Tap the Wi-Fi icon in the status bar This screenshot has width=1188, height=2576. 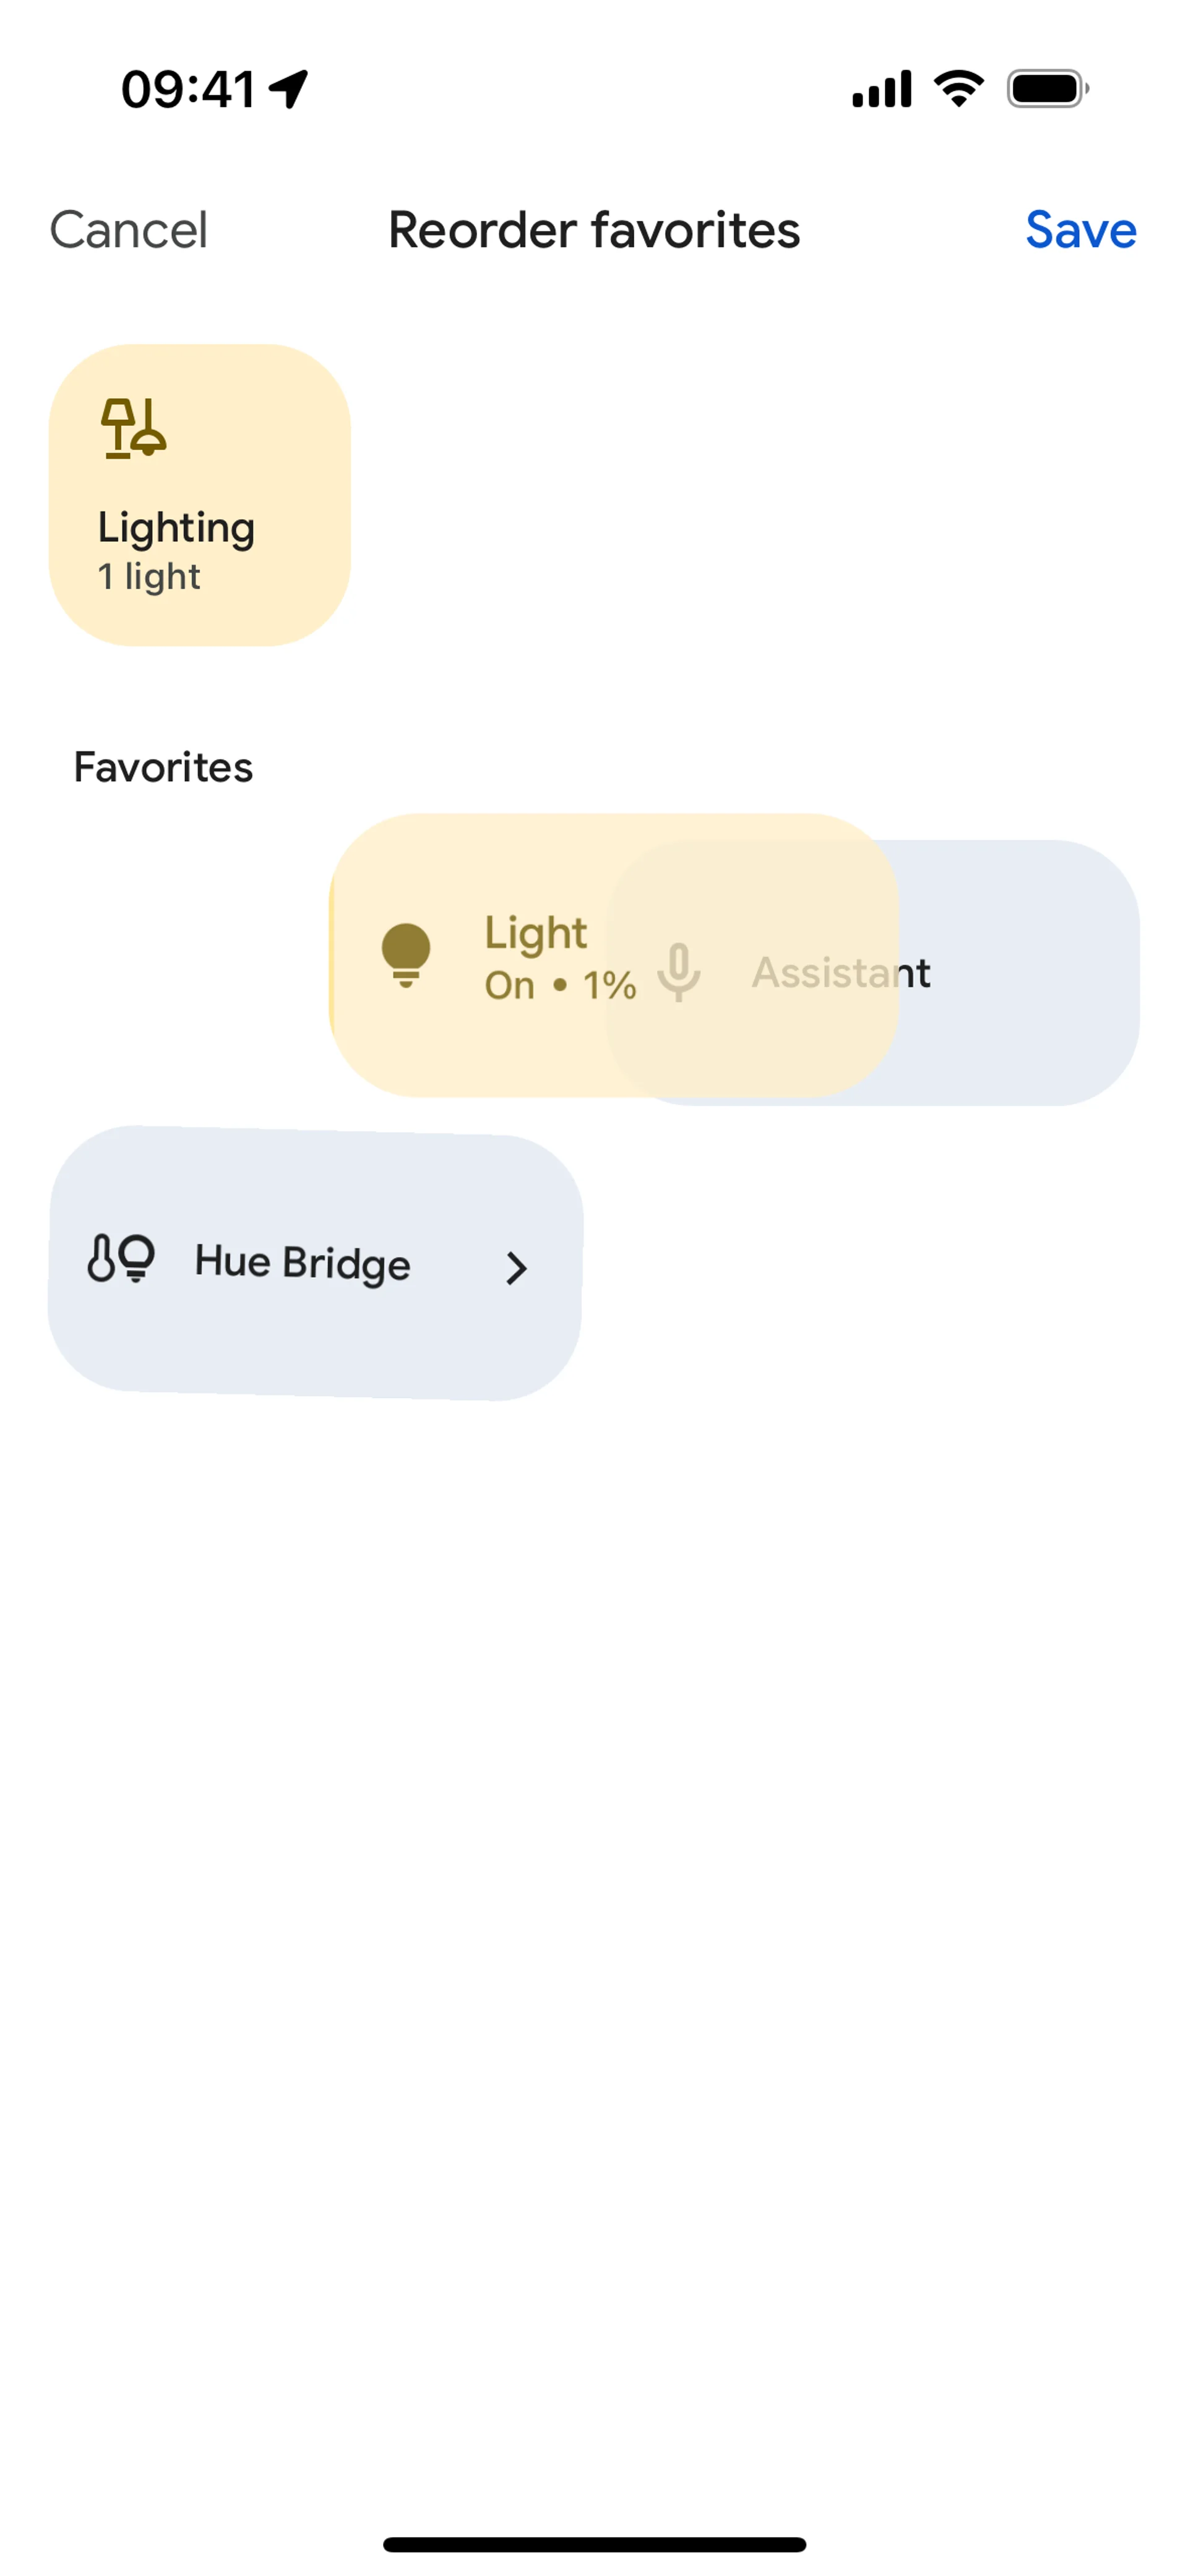958,89
